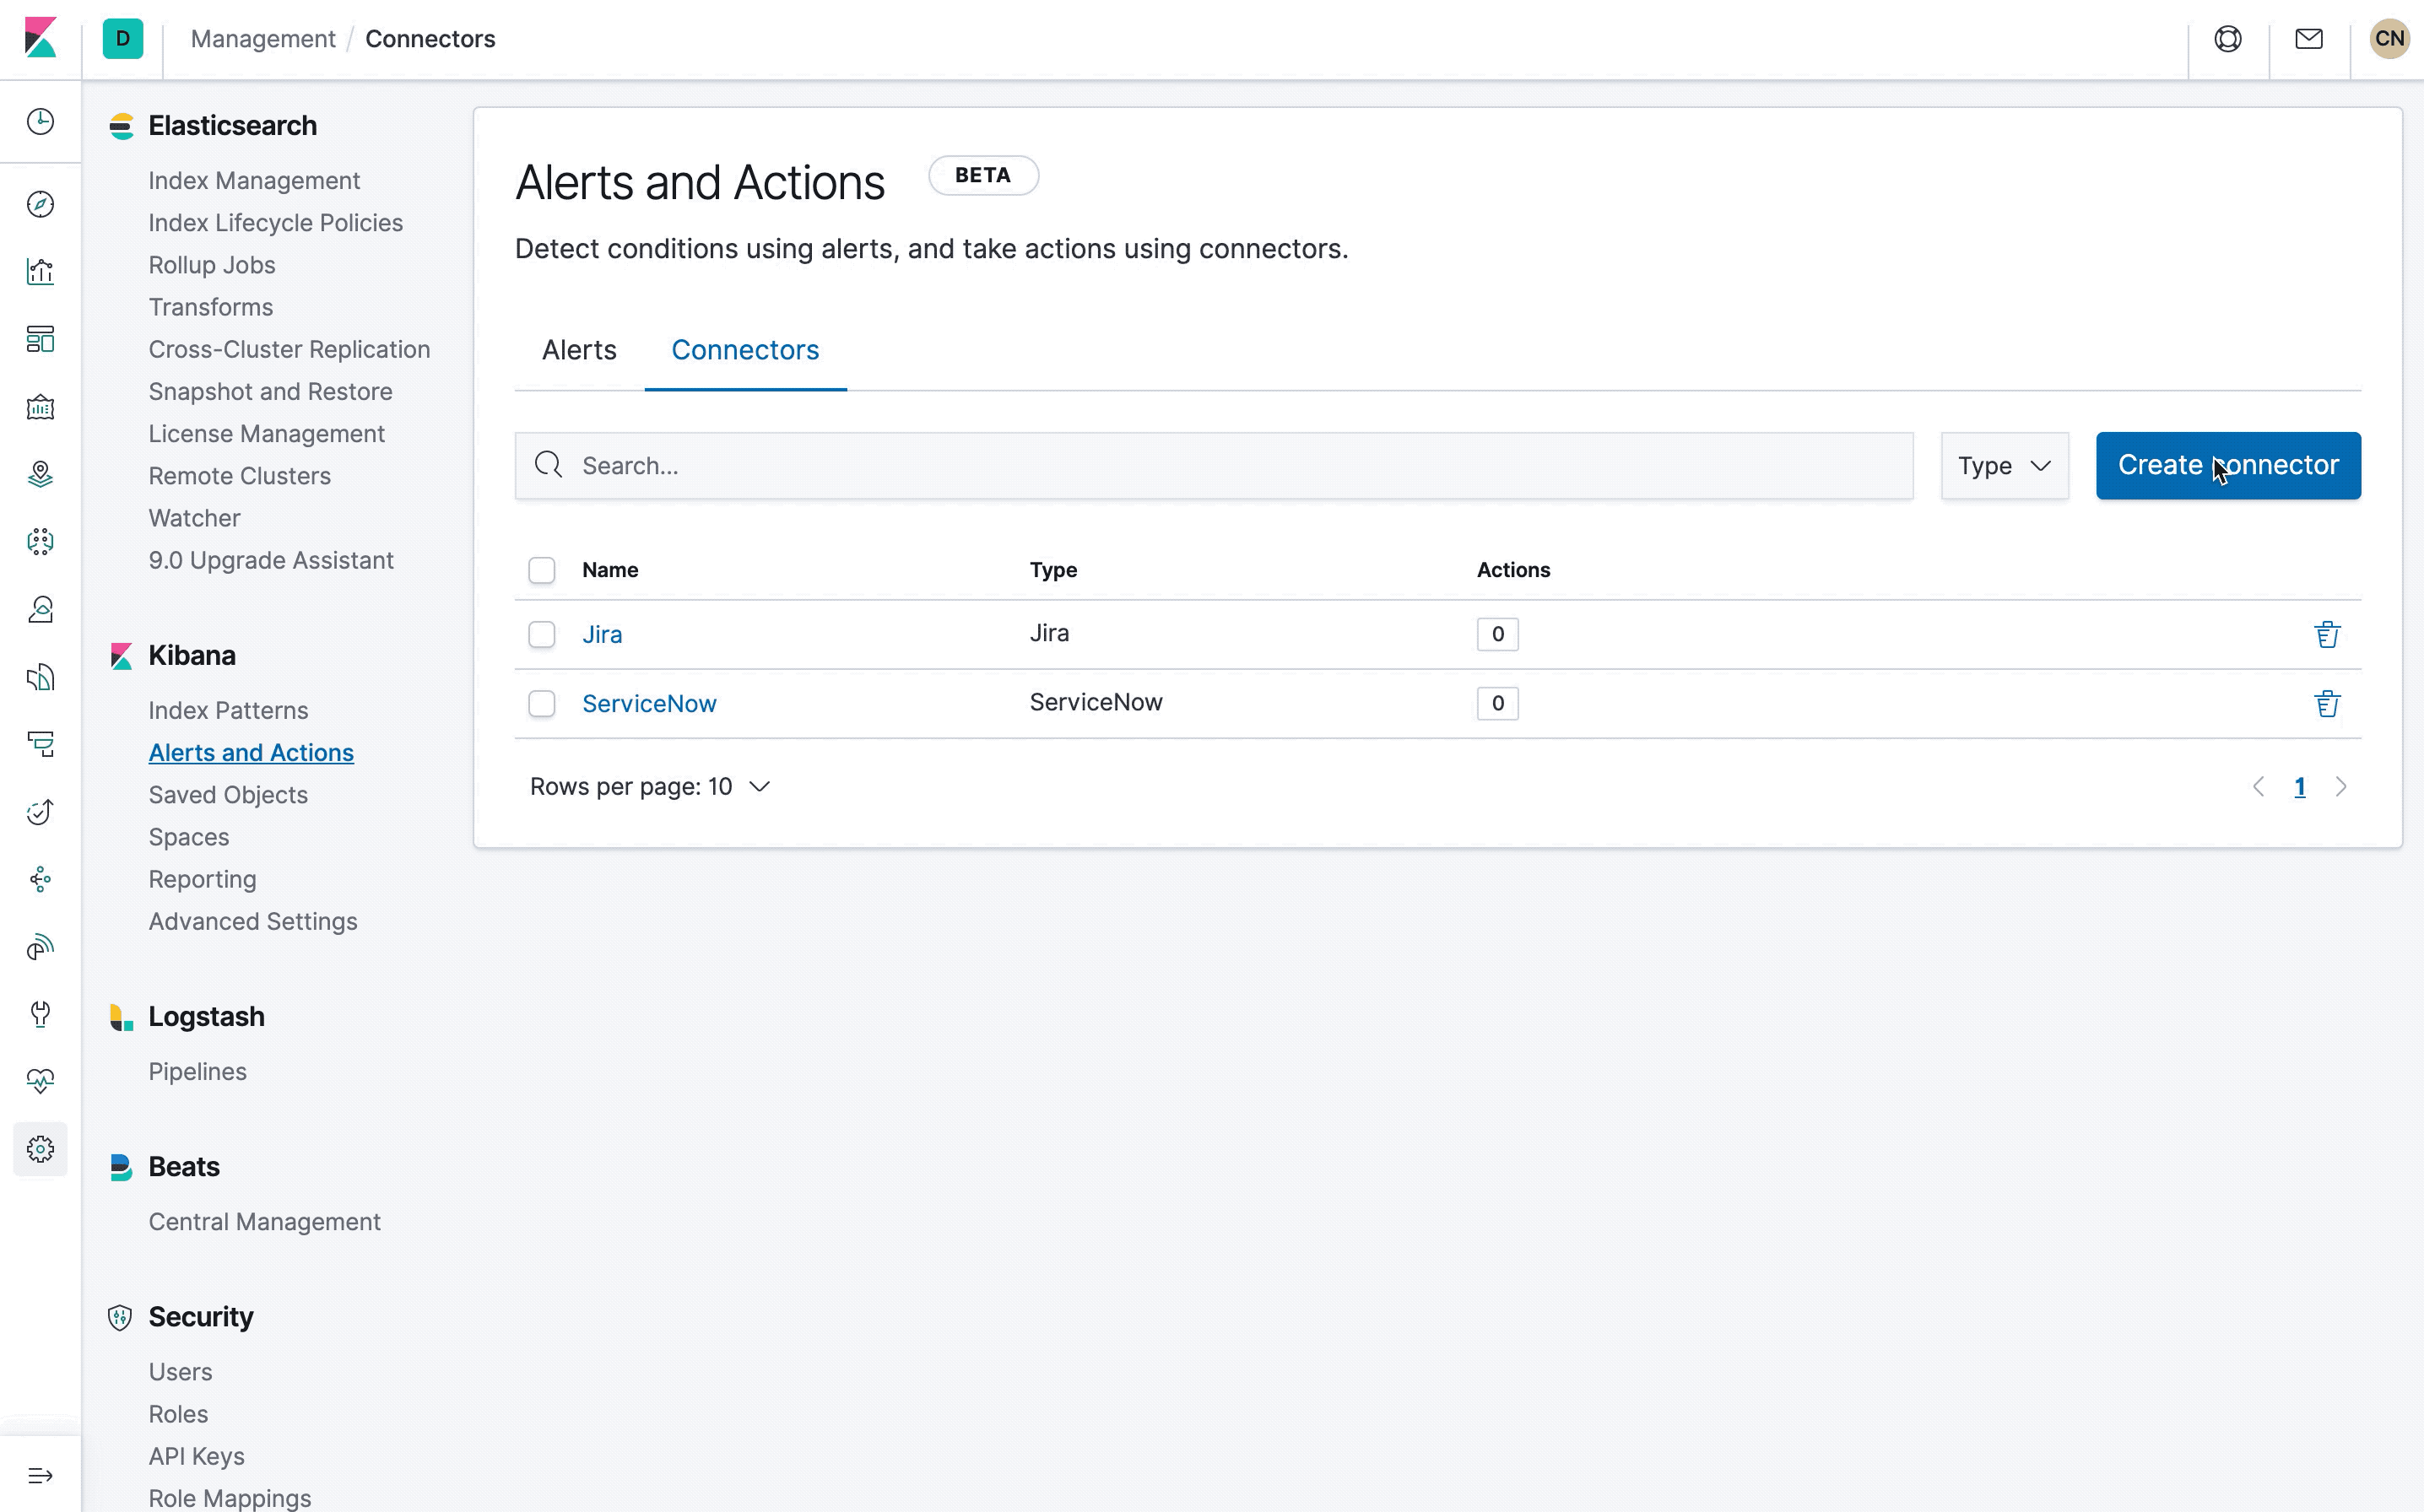Screen dimensions: 2424x1512
Task: Check the ServiceNow connector row checkbox
Action: pyautogui.click(x=541, y=703)
